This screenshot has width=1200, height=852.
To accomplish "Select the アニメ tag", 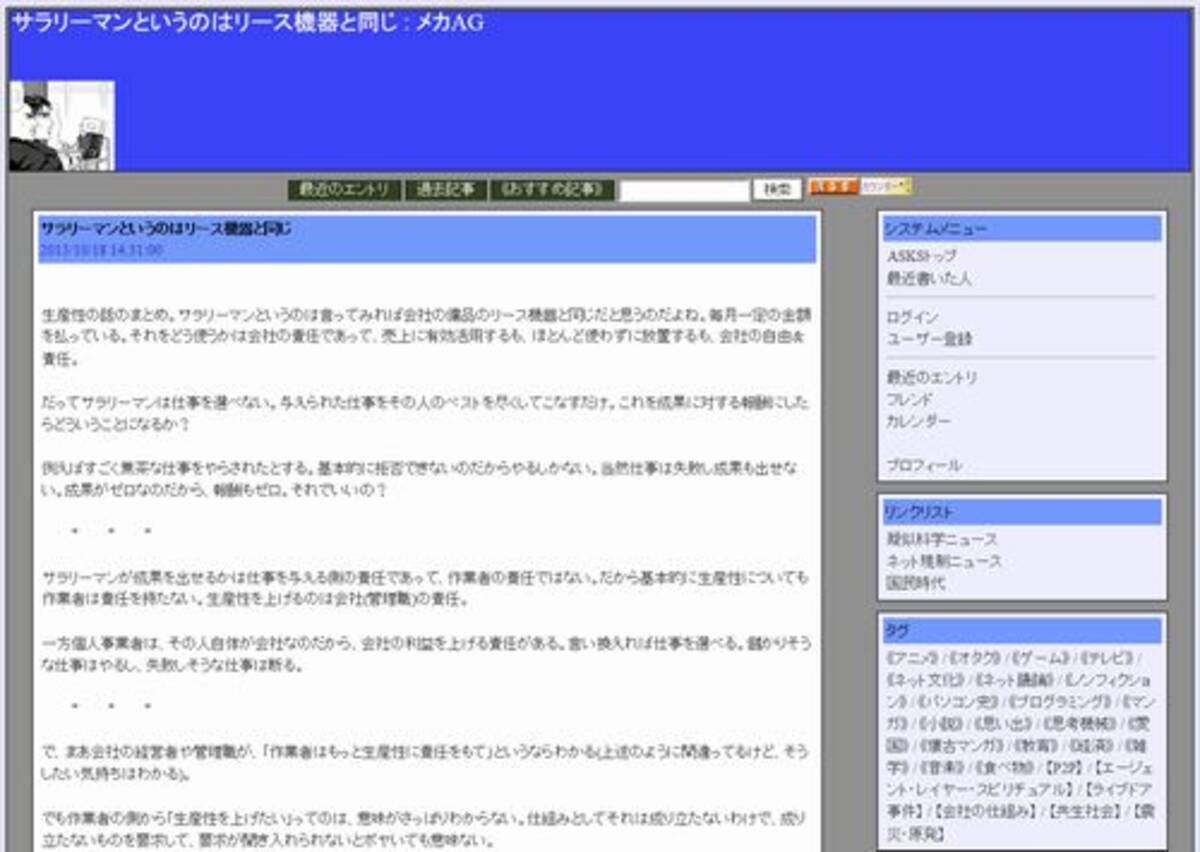I will [x=912, y=657].
